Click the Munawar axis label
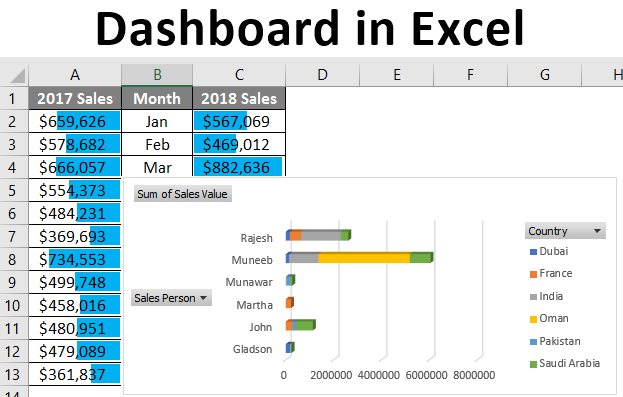The height and width of the screenshot is (397, 623). click(249, 282)
